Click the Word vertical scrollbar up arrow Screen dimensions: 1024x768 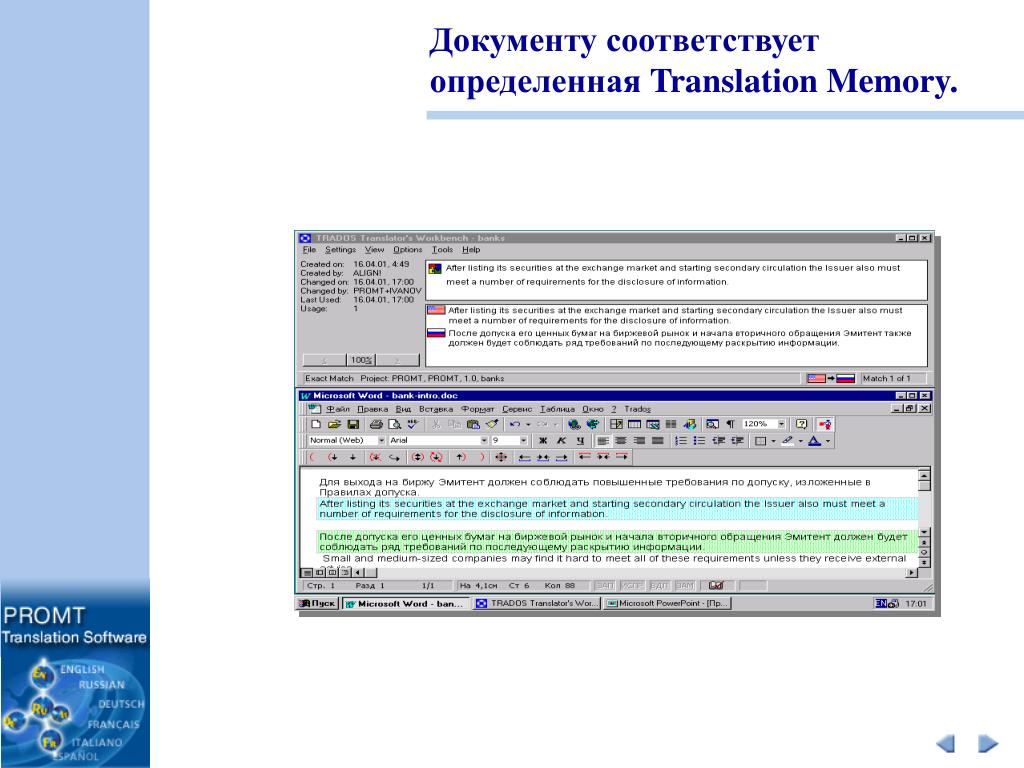(924, 475)
